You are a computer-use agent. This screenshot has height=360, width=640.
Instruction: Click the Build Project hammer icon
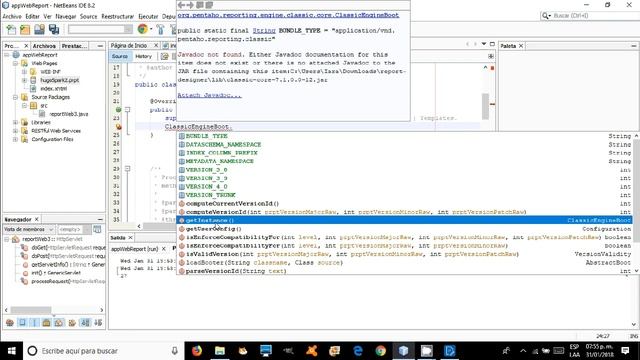[160, 29]
